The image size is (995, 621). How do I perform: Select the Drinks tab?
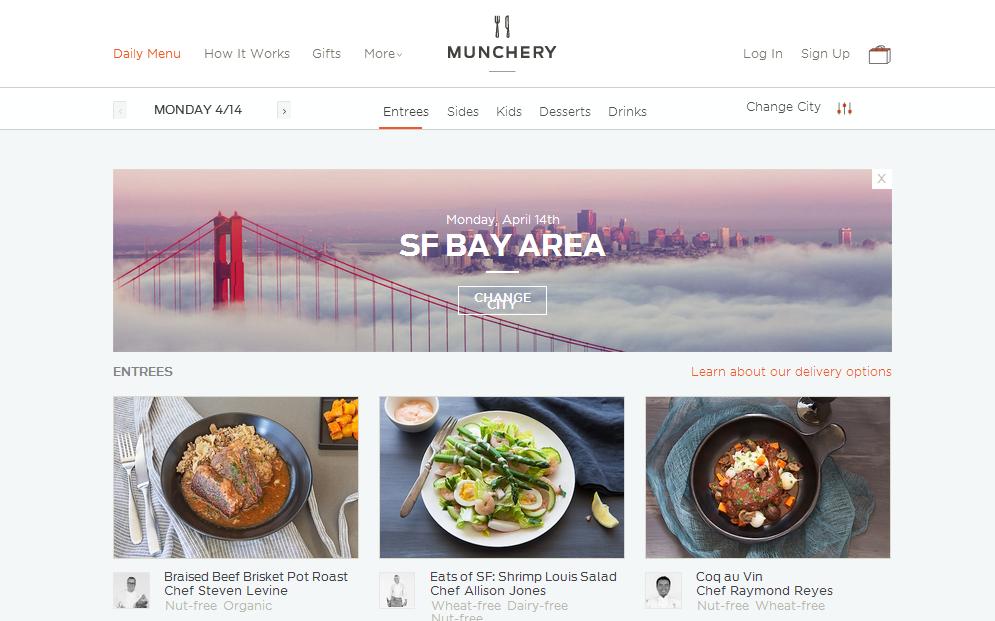tap(627, 112)
